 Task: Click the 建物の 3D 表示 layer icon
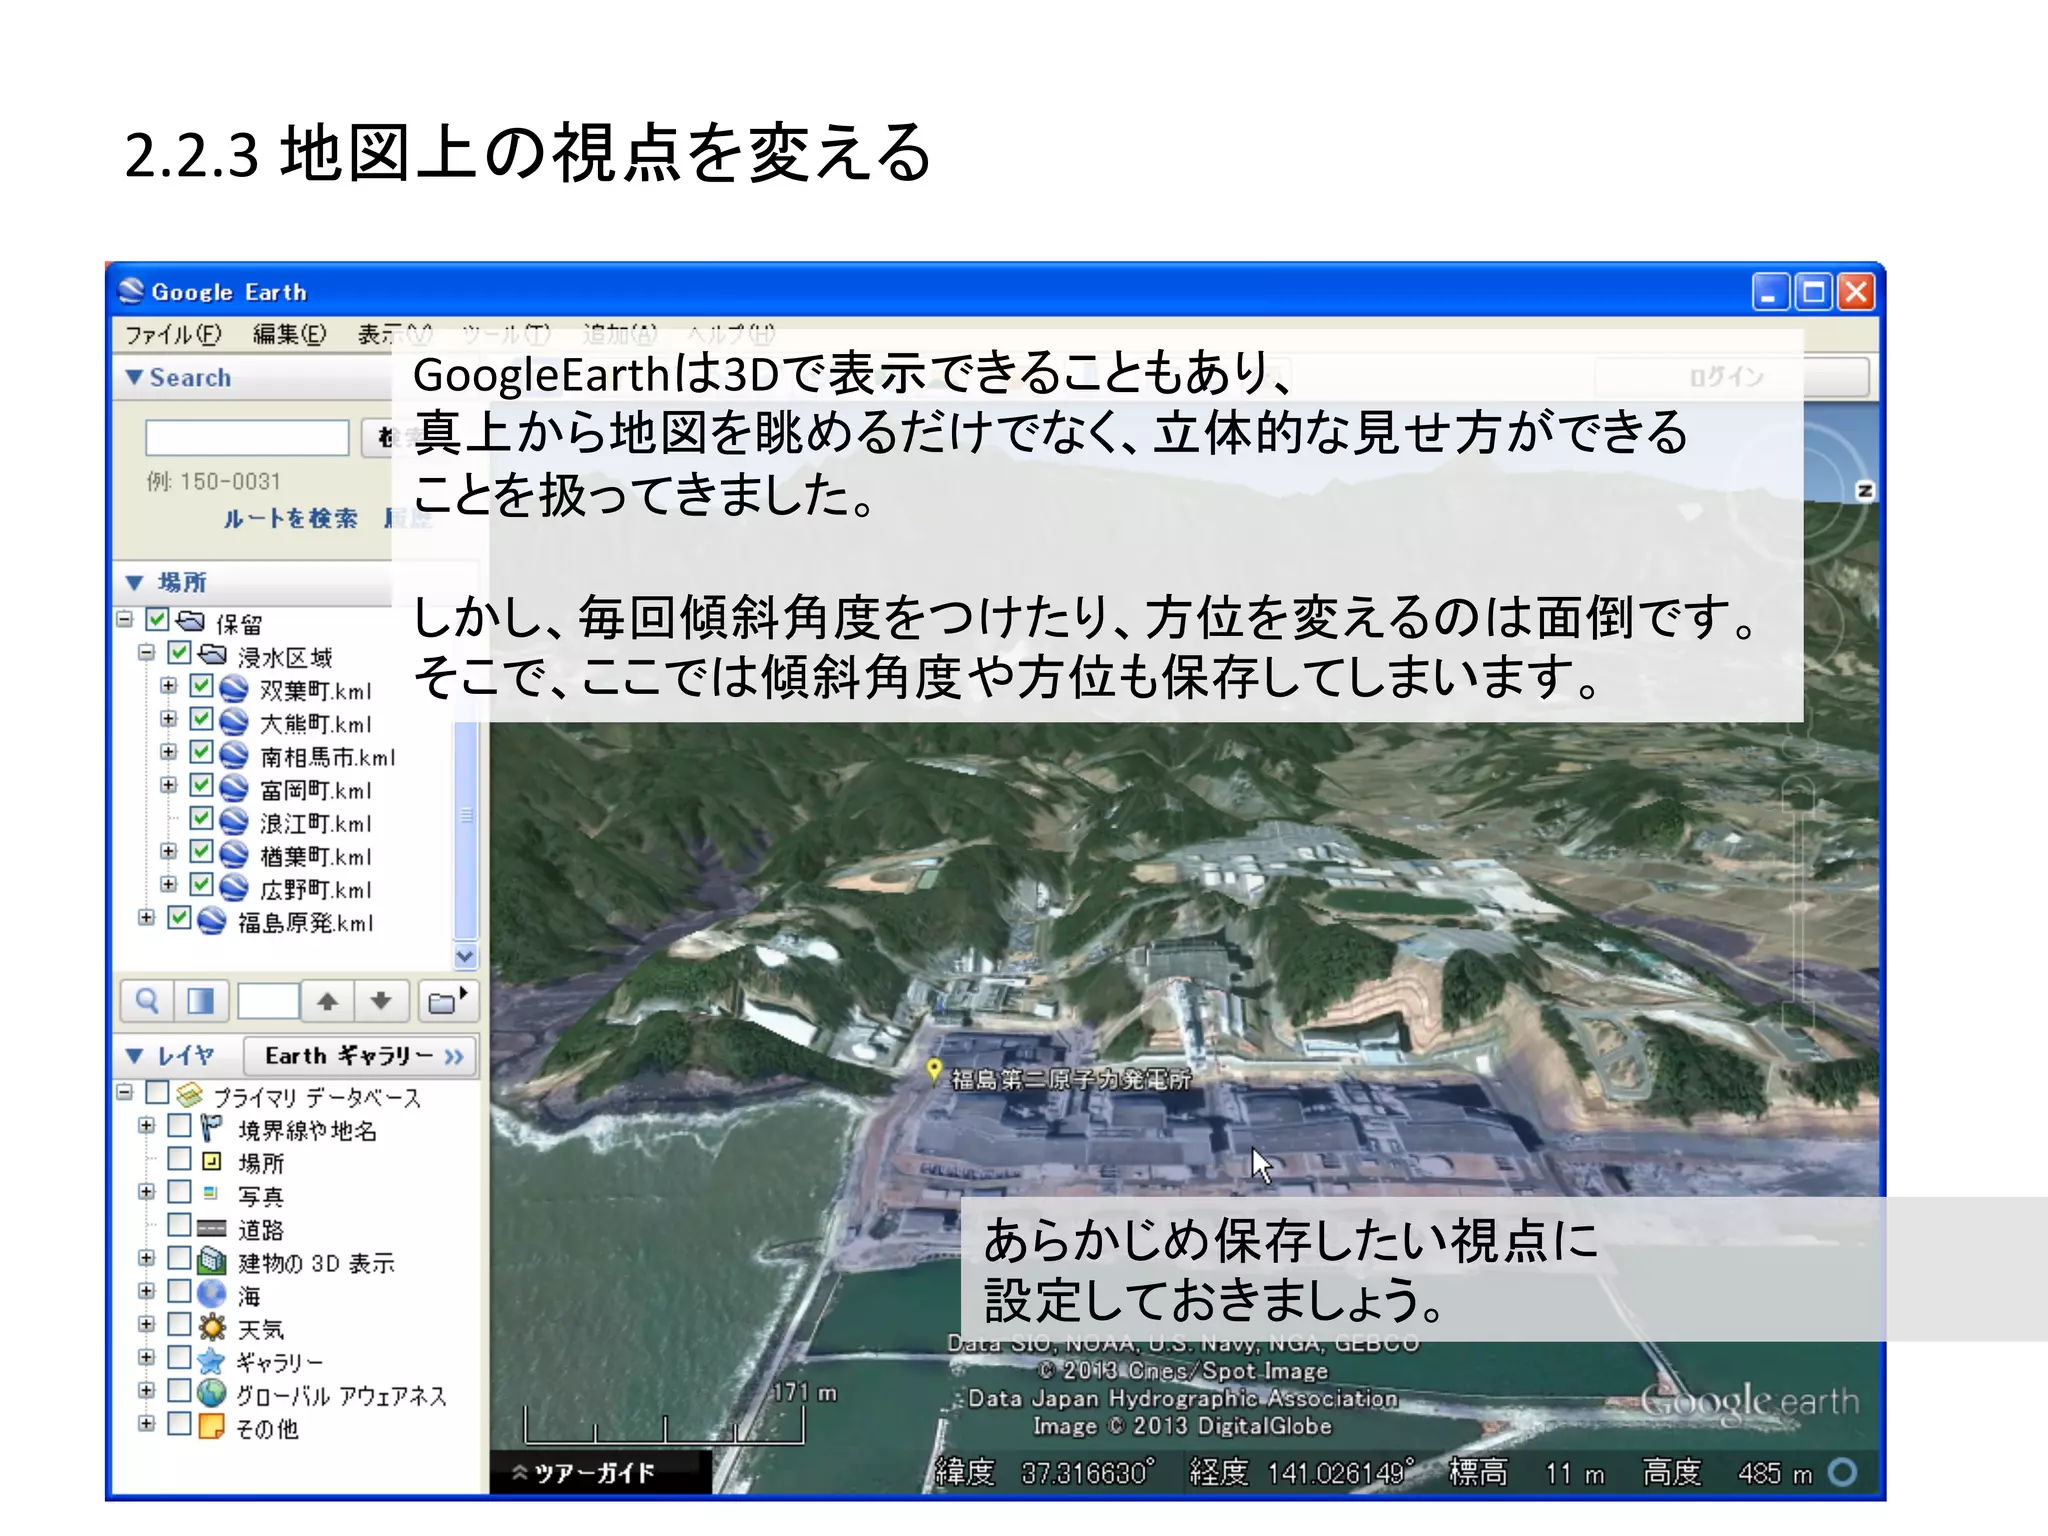(x=212, y=1261)
